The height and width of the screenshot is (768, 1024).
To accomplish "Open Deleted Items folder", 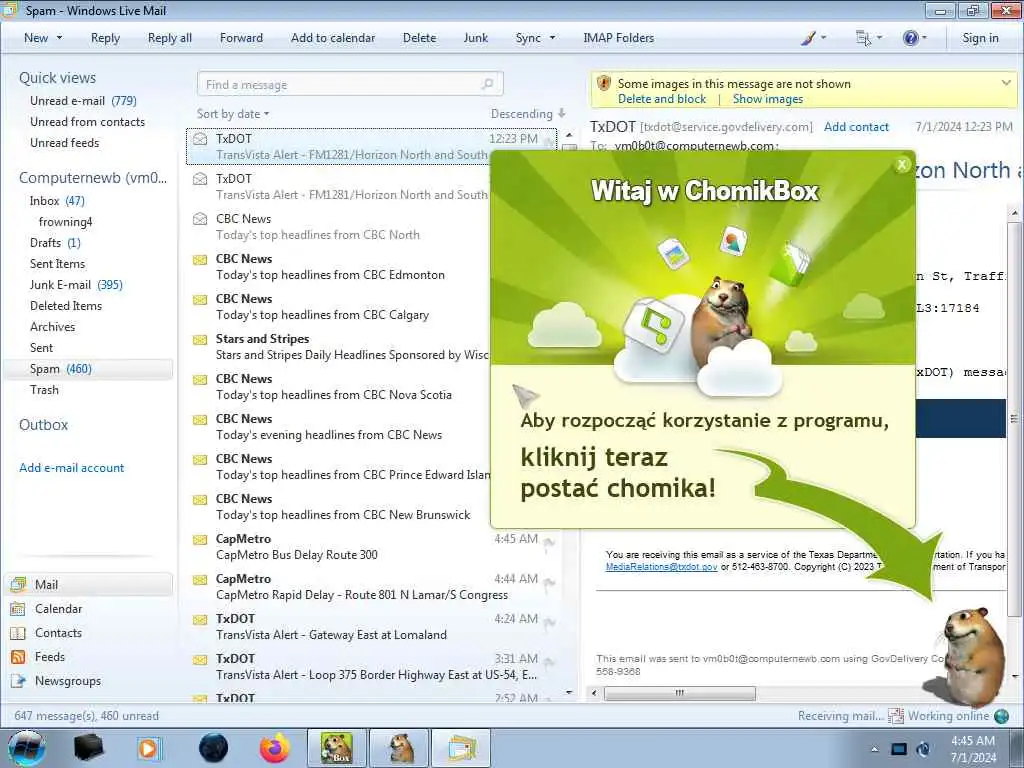I will 66,305.
